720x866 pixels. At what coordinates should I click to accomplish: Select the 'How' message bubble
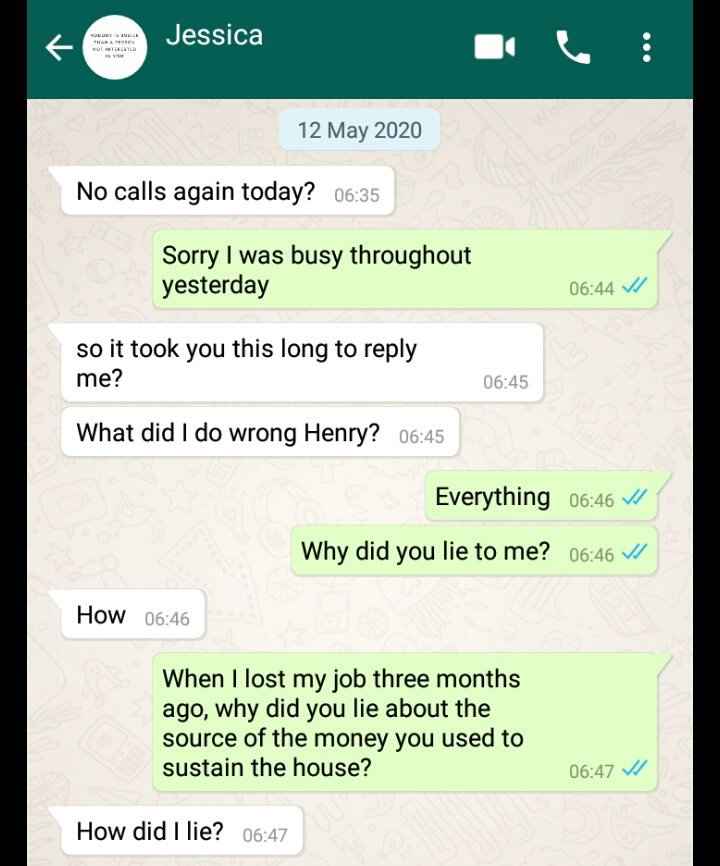click(x=133, y=615)
